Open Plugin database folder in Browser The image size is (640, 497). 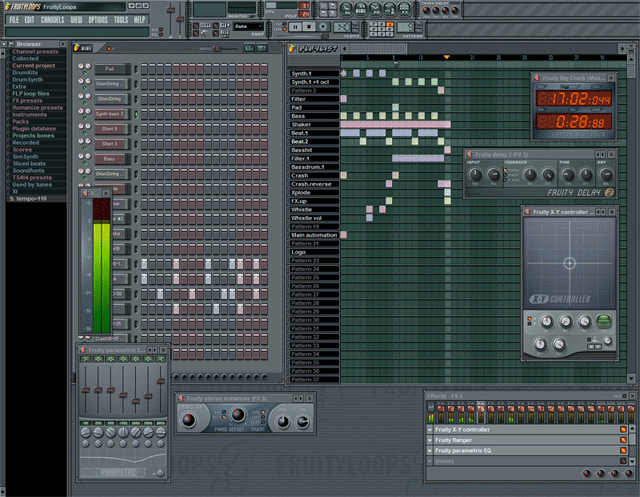pos(34,129)
